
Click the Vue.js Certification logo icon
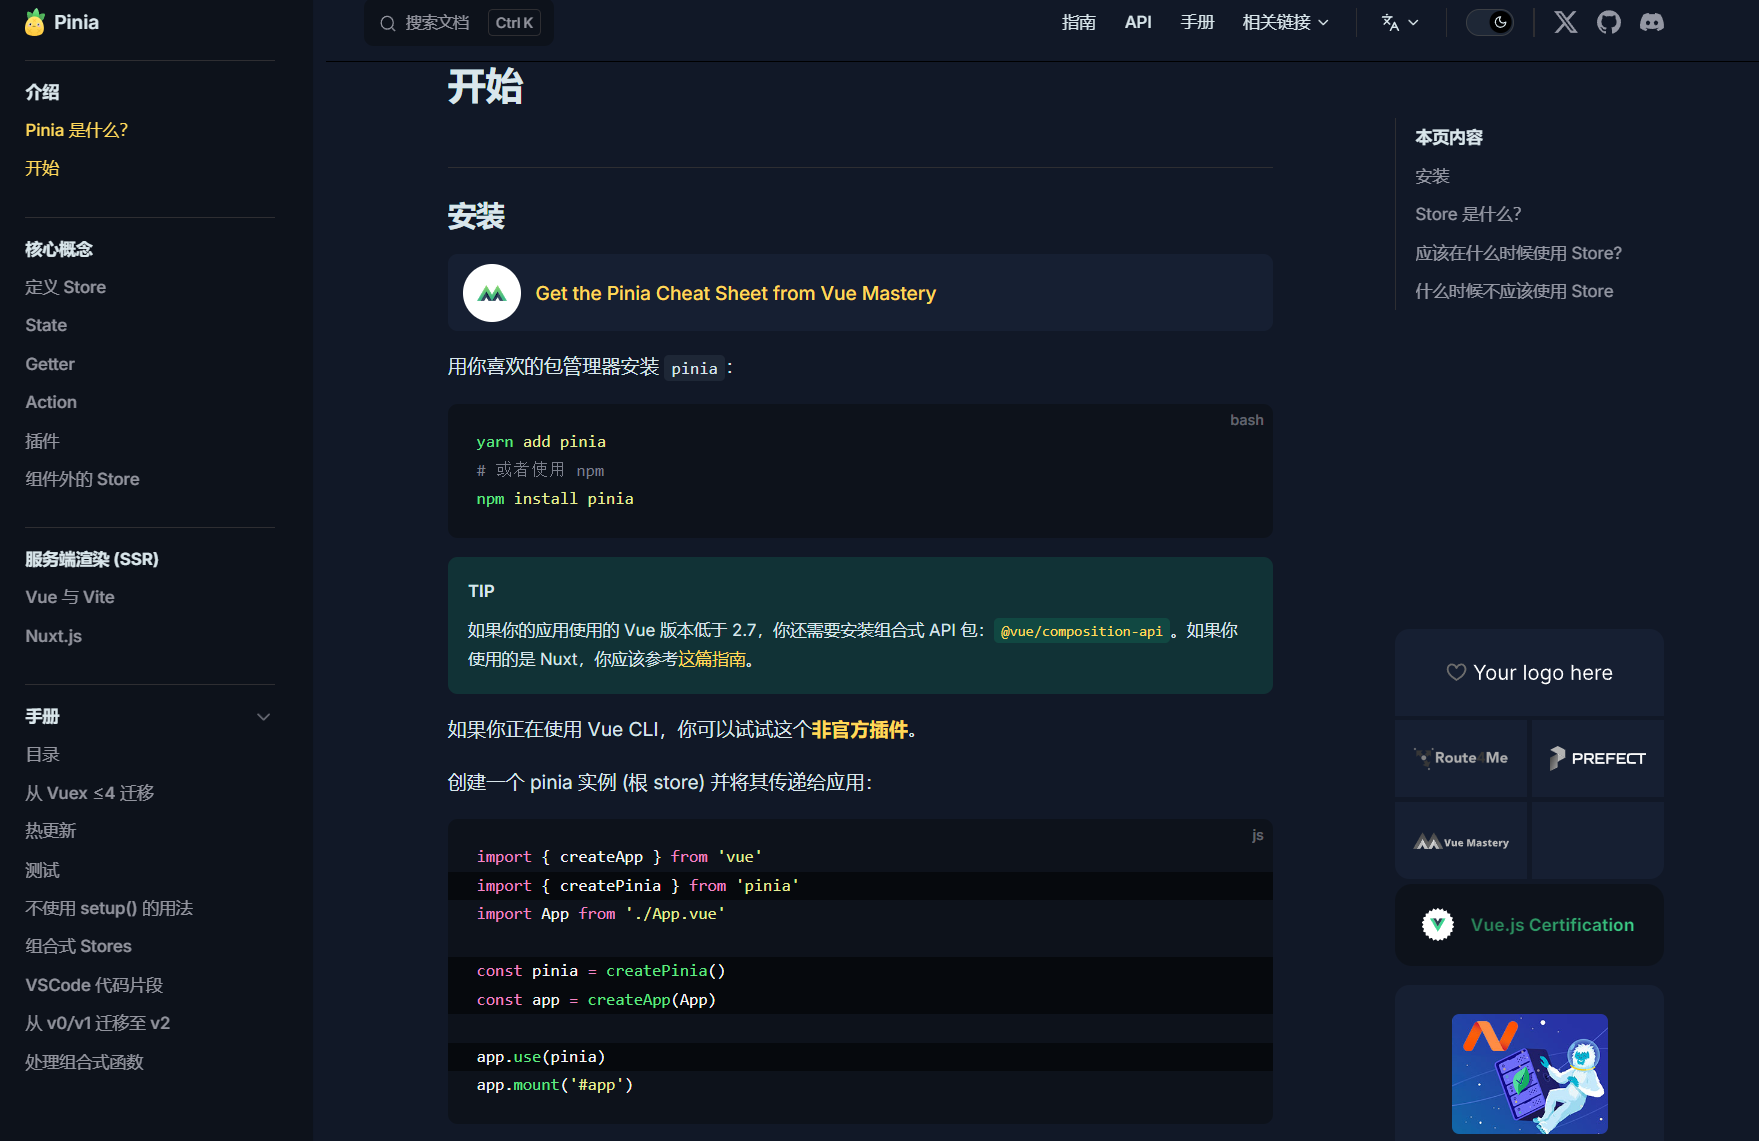coord(1438,925)
